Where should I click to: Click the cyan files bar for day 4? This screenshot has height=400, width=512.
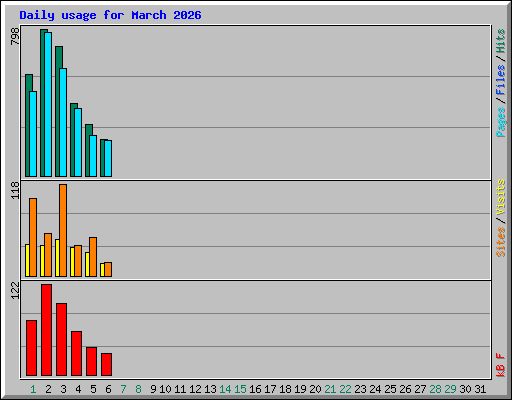tap(78, 142)
